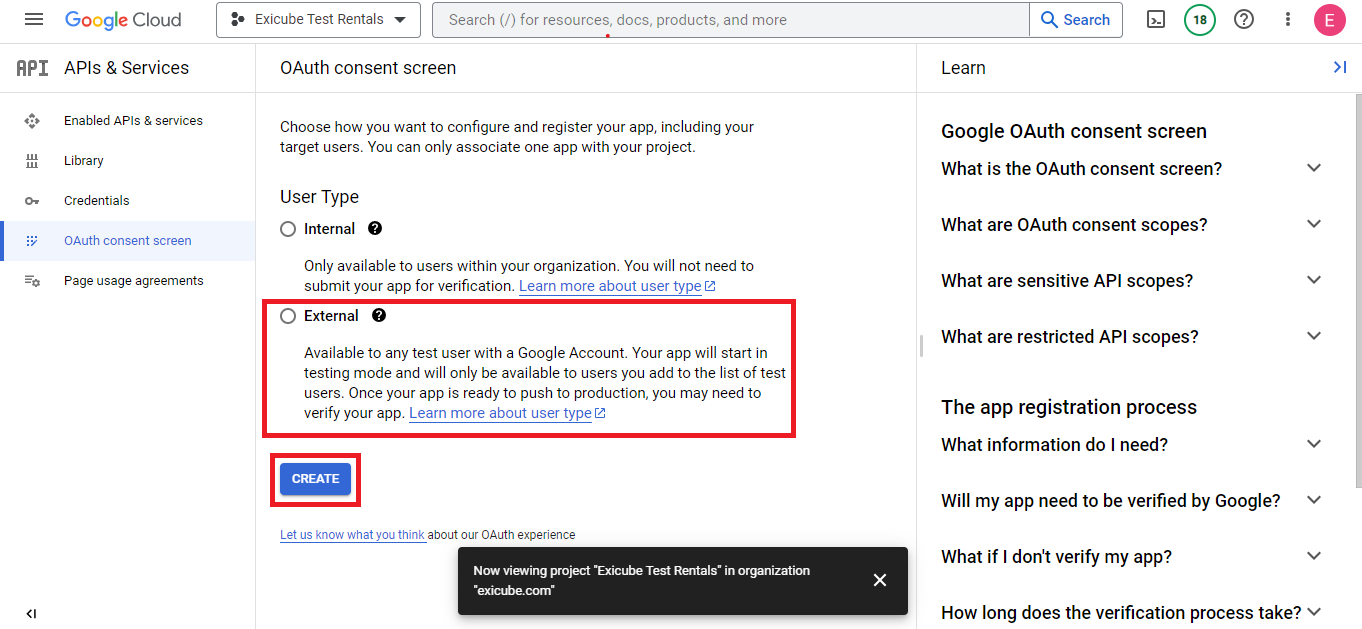This screenshot has width=1362, height=629.
Task: Go to Credentials in the sidebar
Action: [97, 201]
